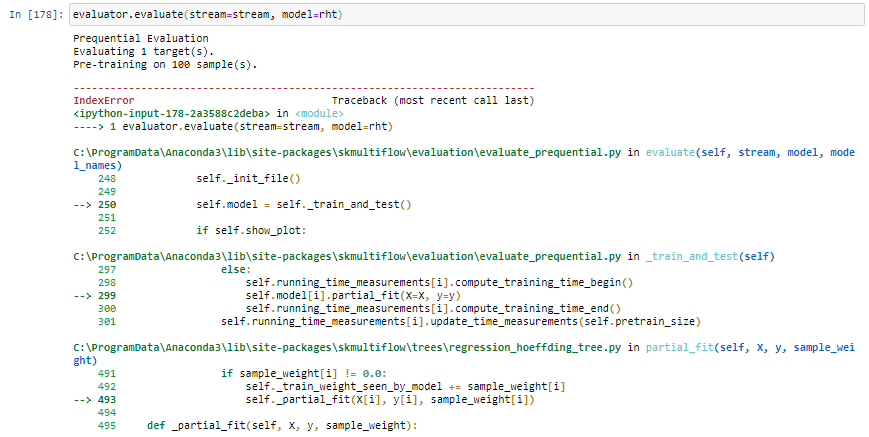The width and height of the screenshot is (869, 437).
Task: Click the _train_and_test(self) function name
Action: tap(710, 256)
